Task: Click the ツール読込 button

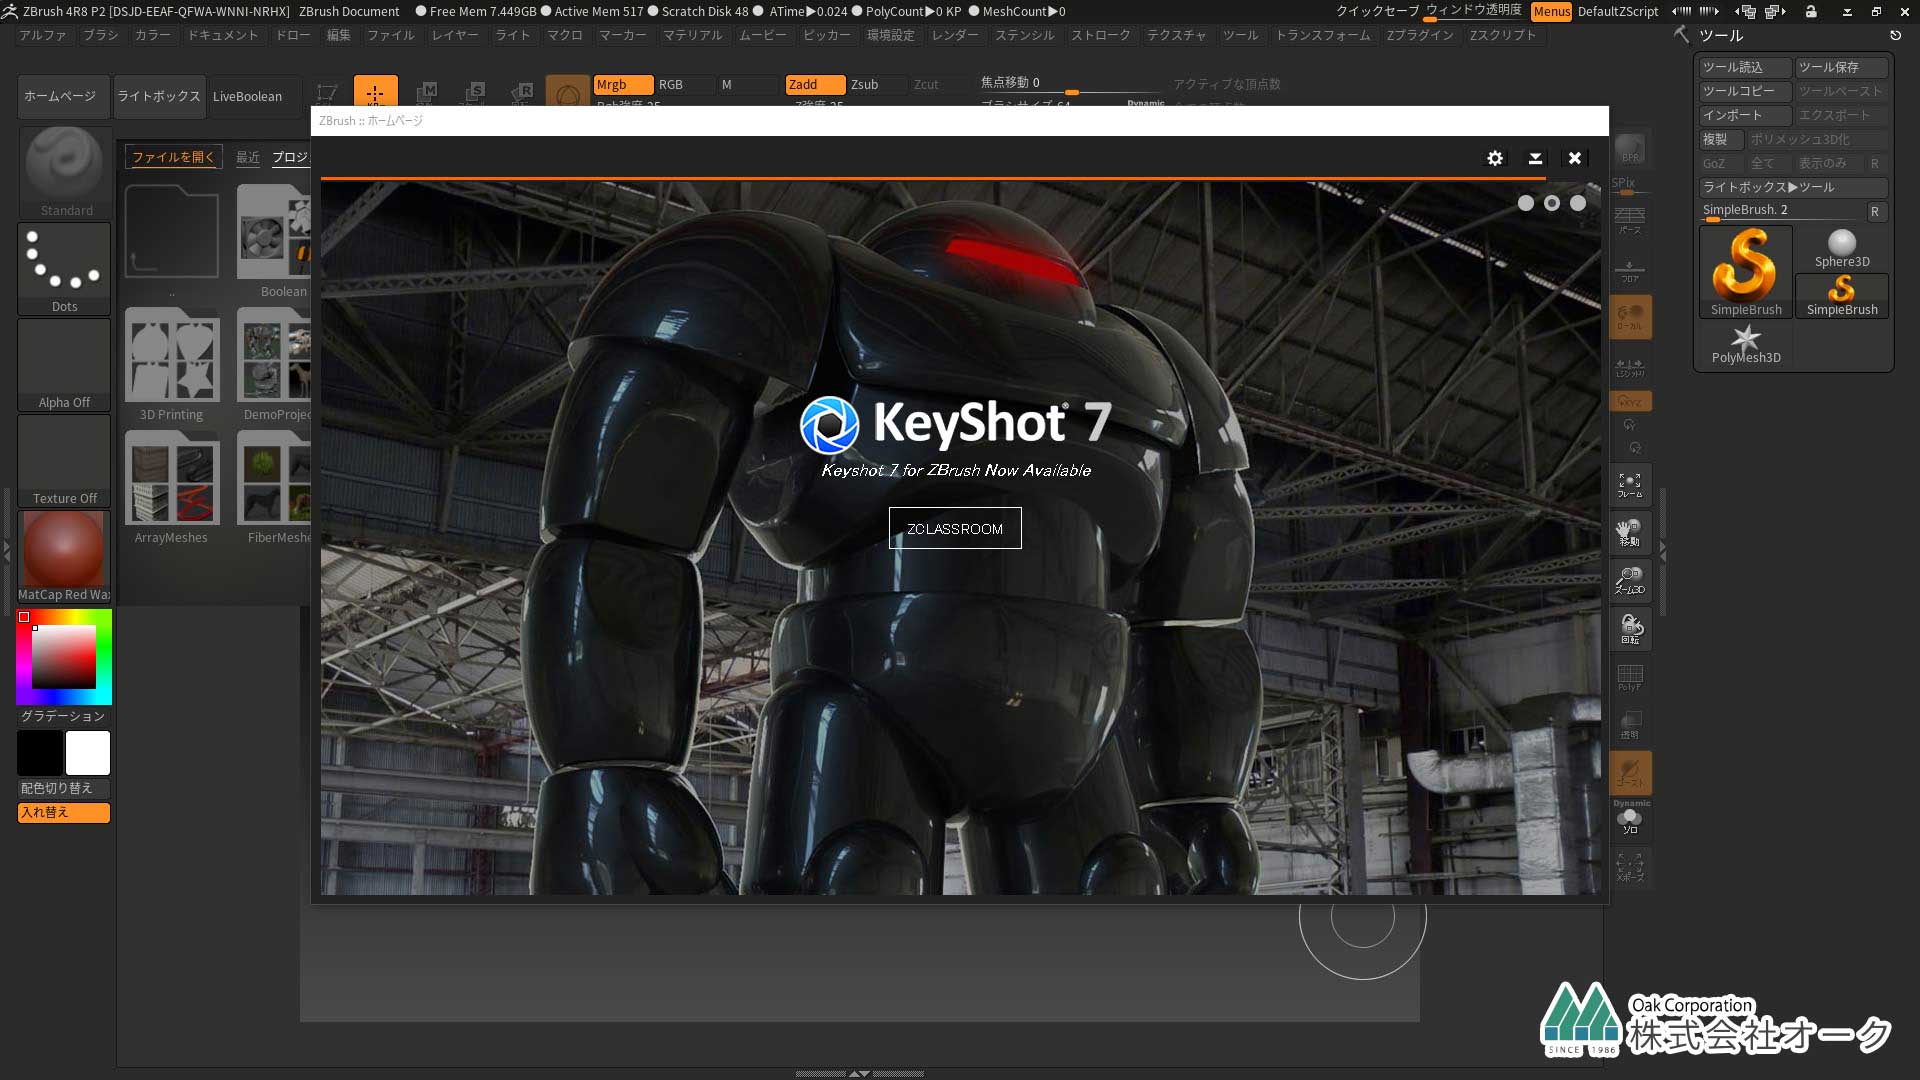Action: click(x=1745, y=67)
